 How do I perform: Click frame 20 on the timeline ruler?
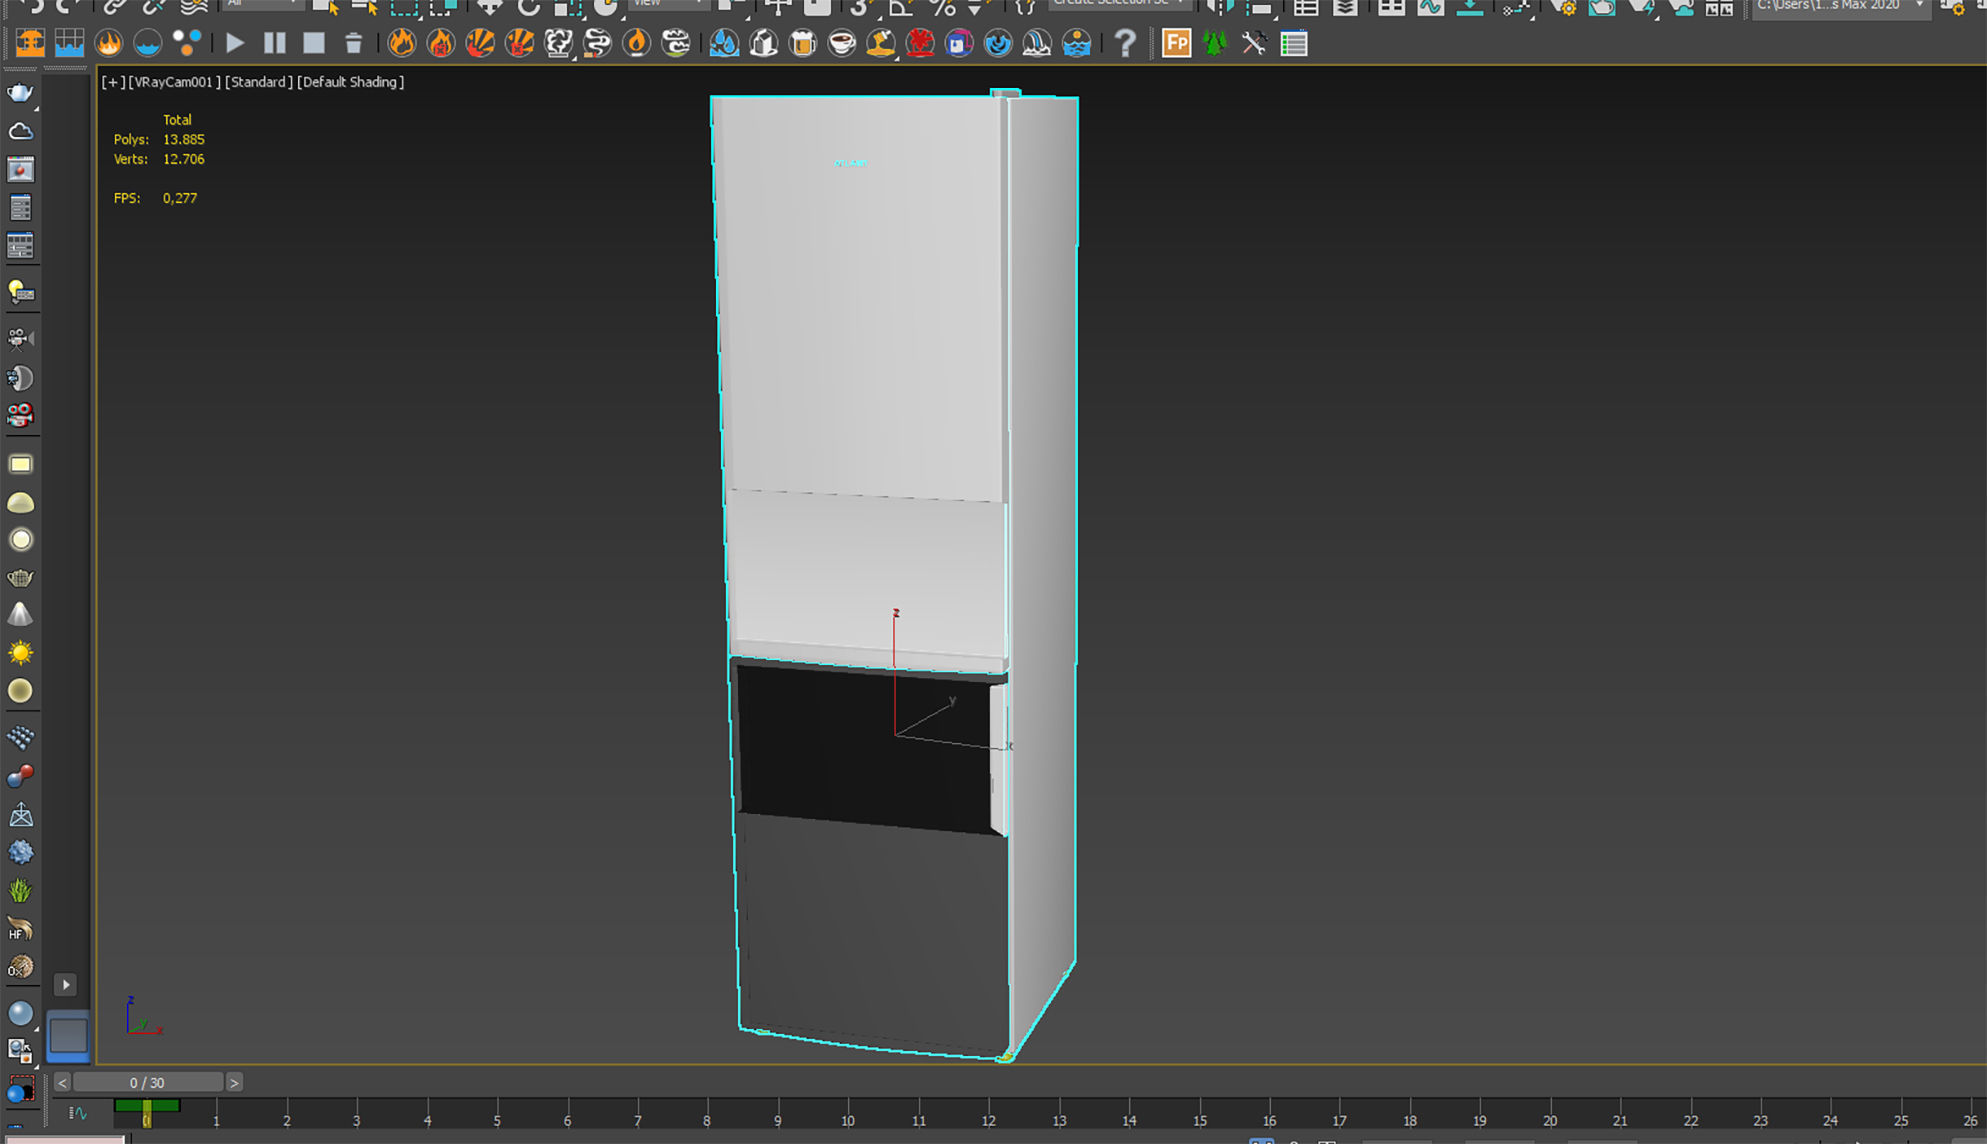tap(1549, 1120)
